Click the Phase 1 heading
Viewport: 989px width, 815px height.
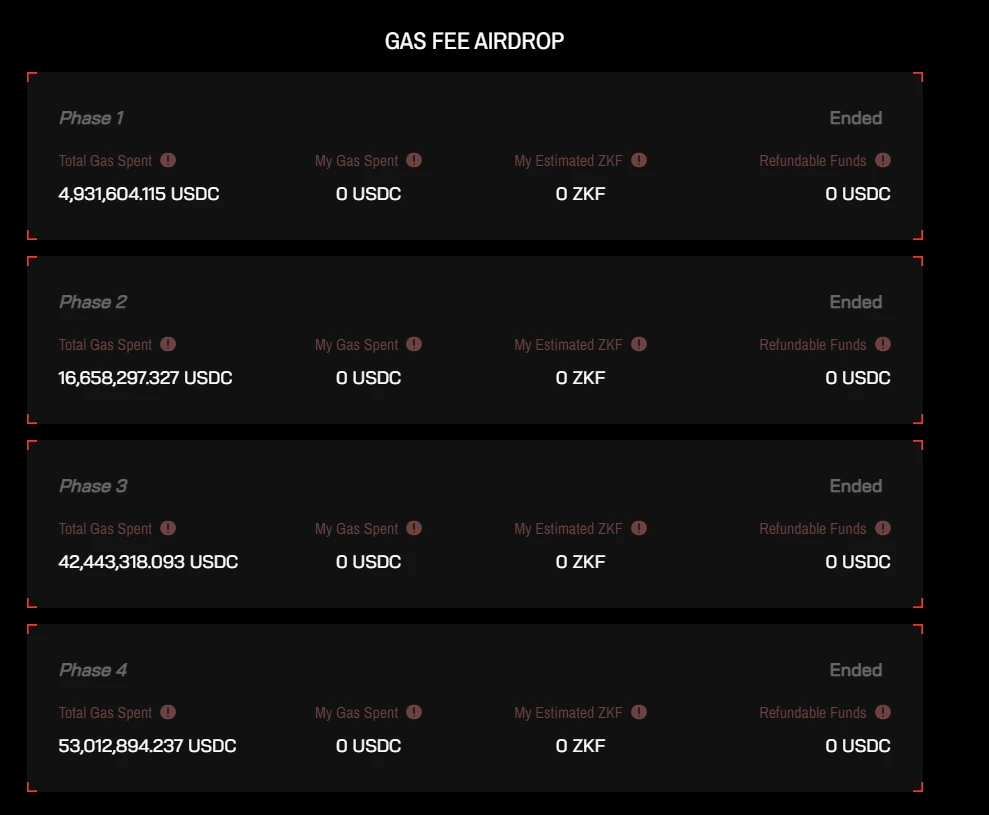pos(91,118)
